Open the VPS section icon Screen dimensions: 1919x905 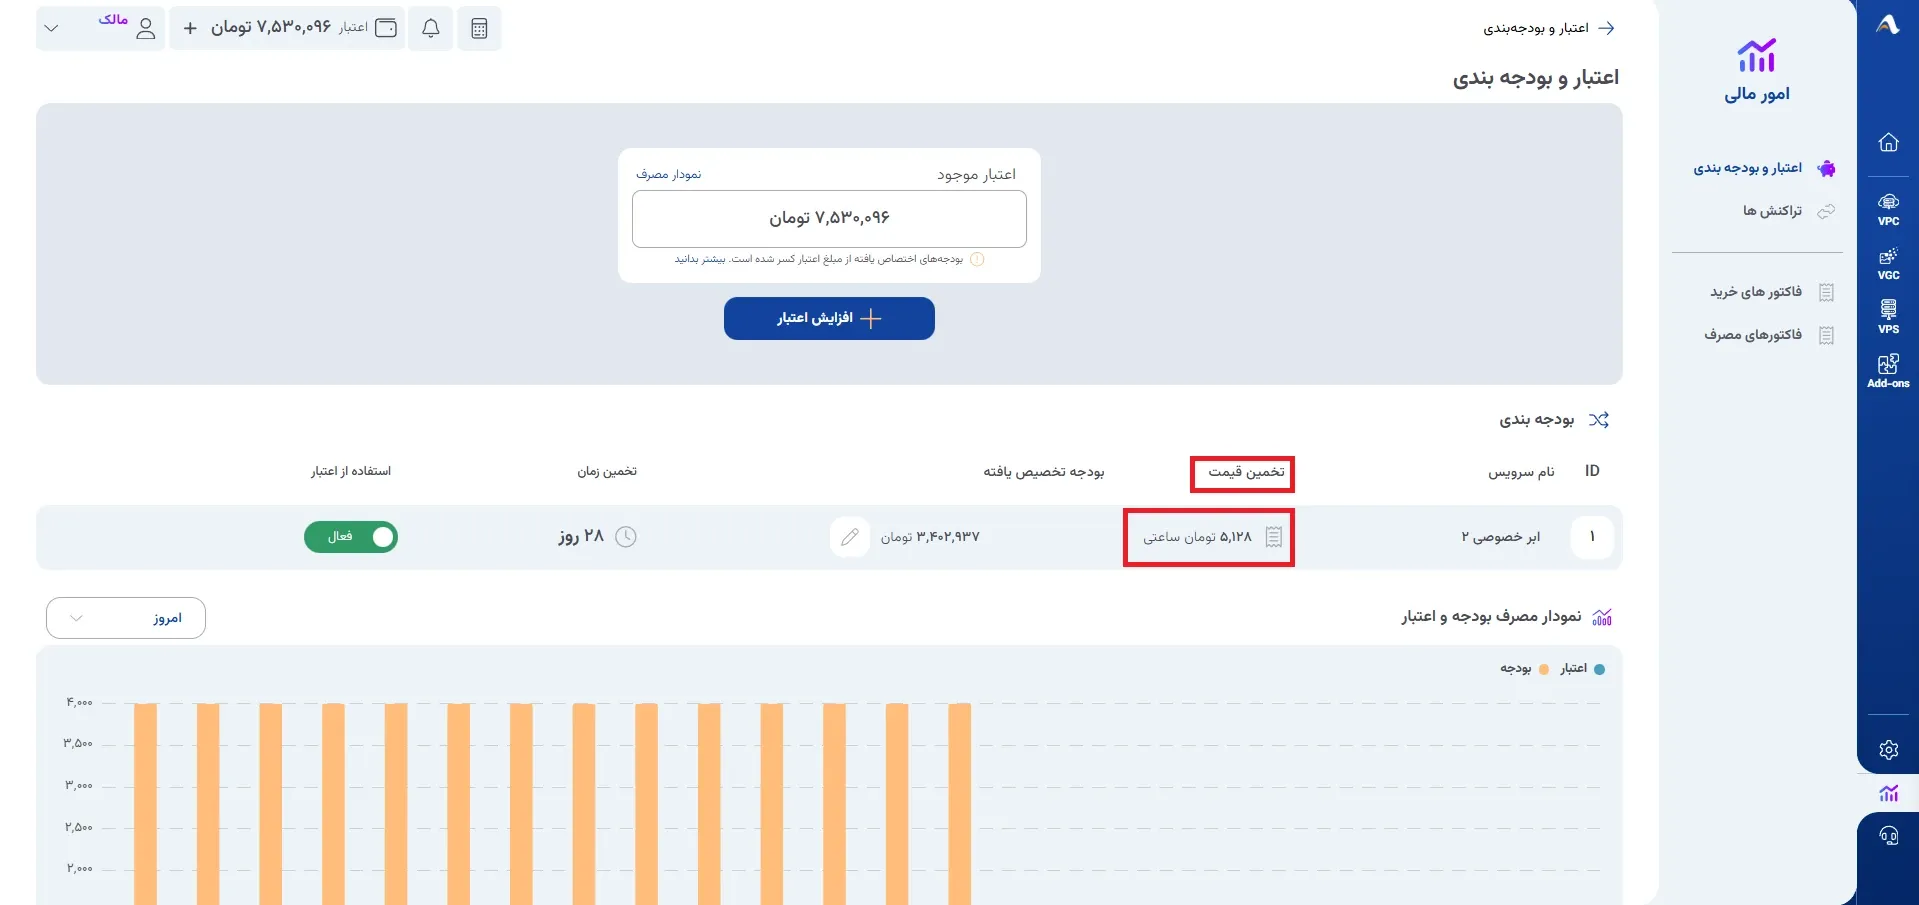(1888, 318)
